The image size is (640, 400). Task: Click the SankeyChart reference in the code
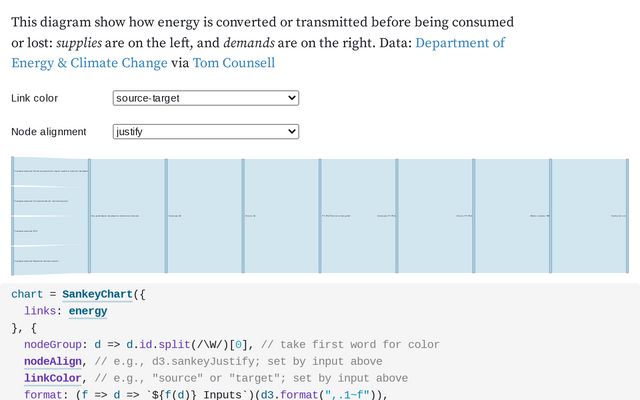97,294
